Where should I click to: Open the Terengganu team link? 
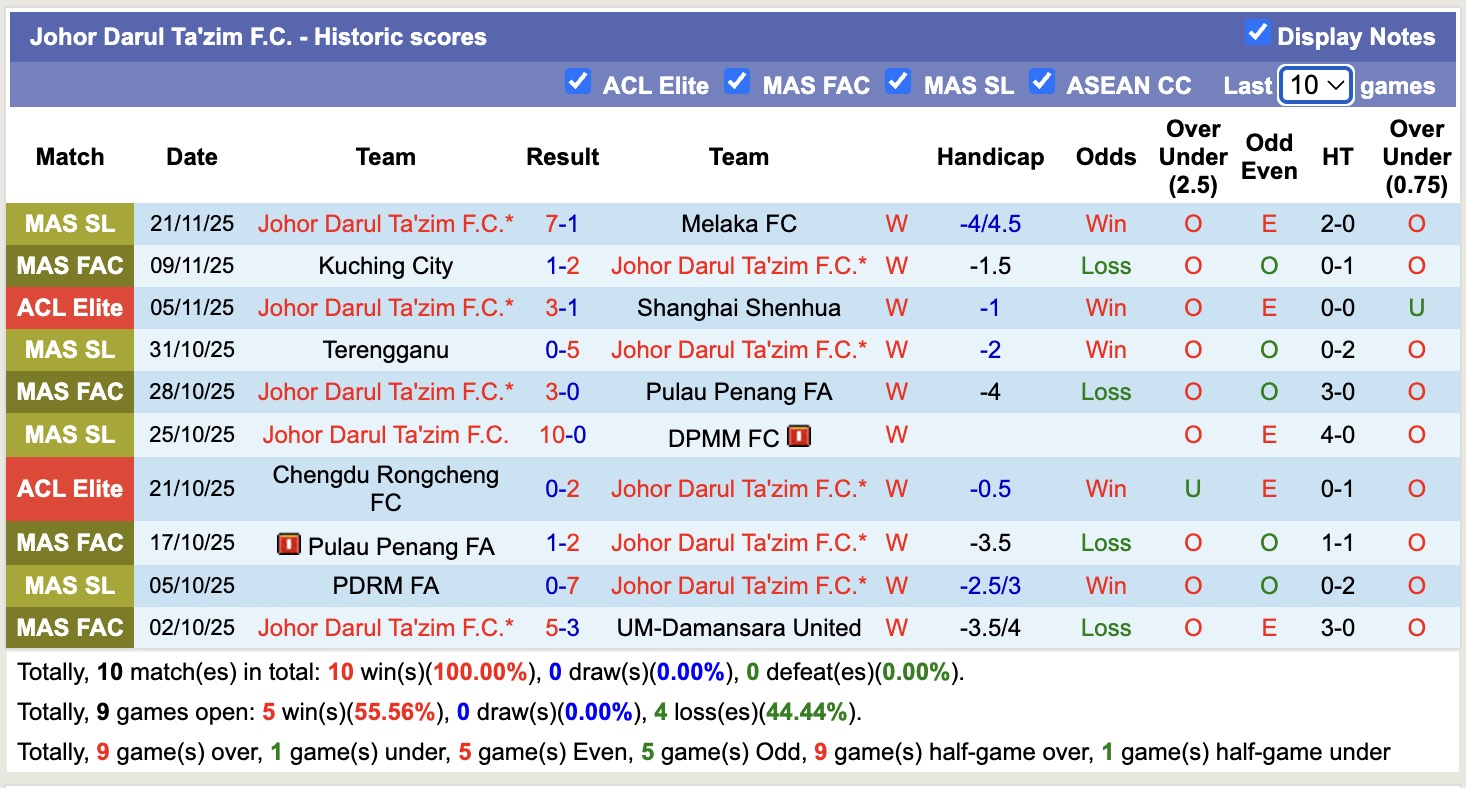pyautogui.click(x=385, y=349)
